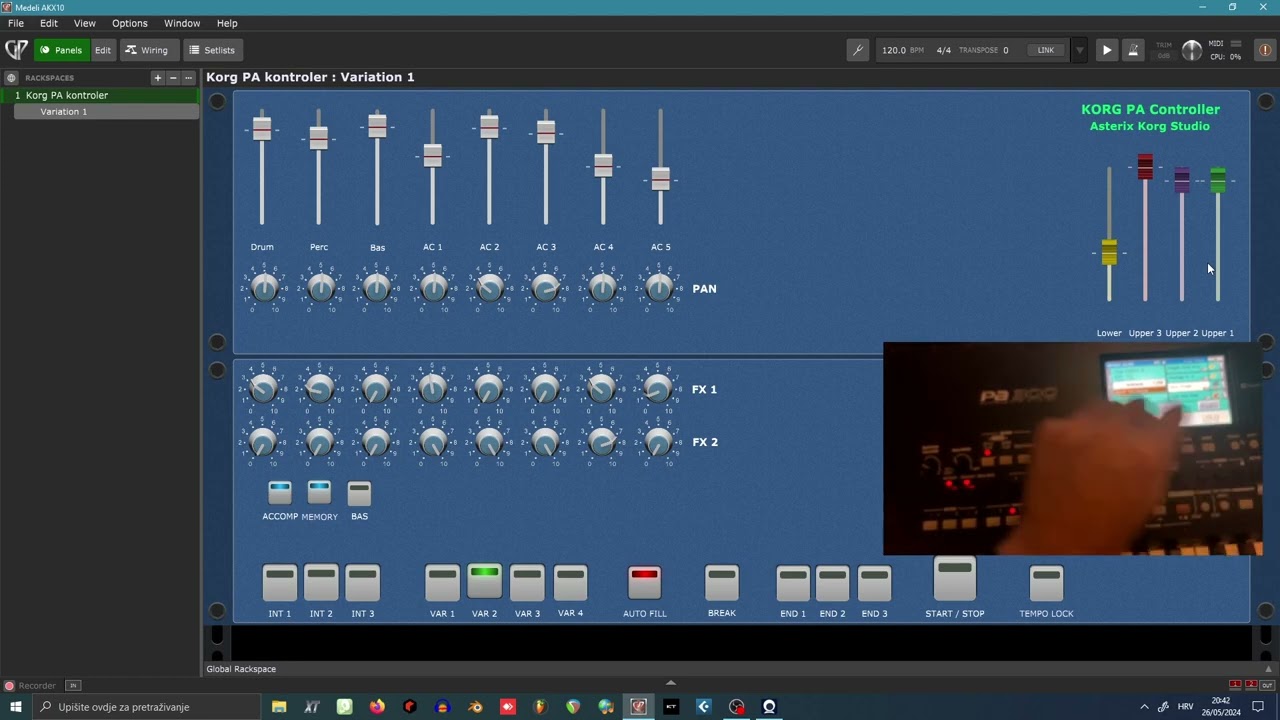Toggle the ACCOMP switch

tap(280, 493)
